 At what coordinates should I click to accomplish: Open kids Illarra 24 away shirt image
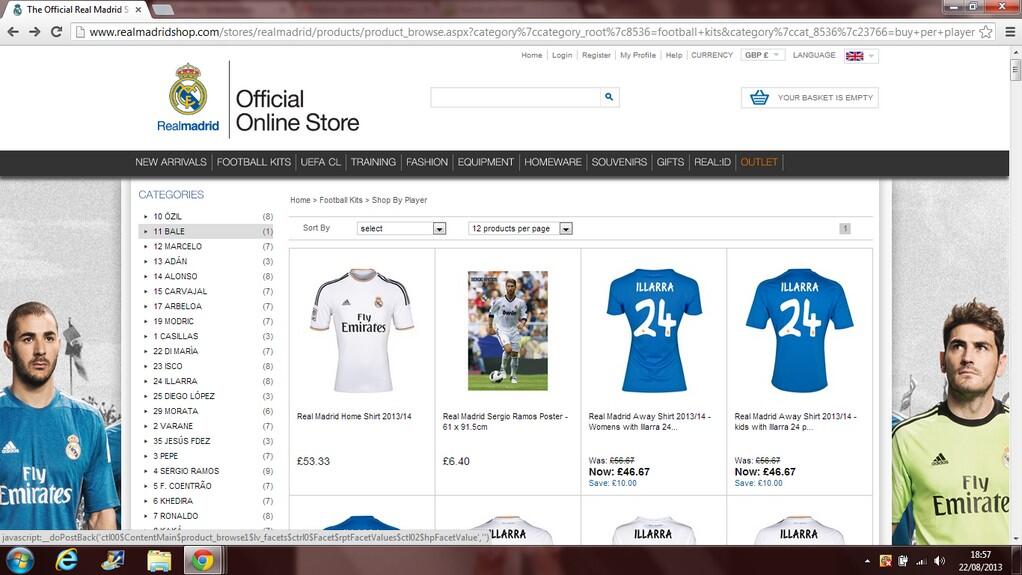799,330
